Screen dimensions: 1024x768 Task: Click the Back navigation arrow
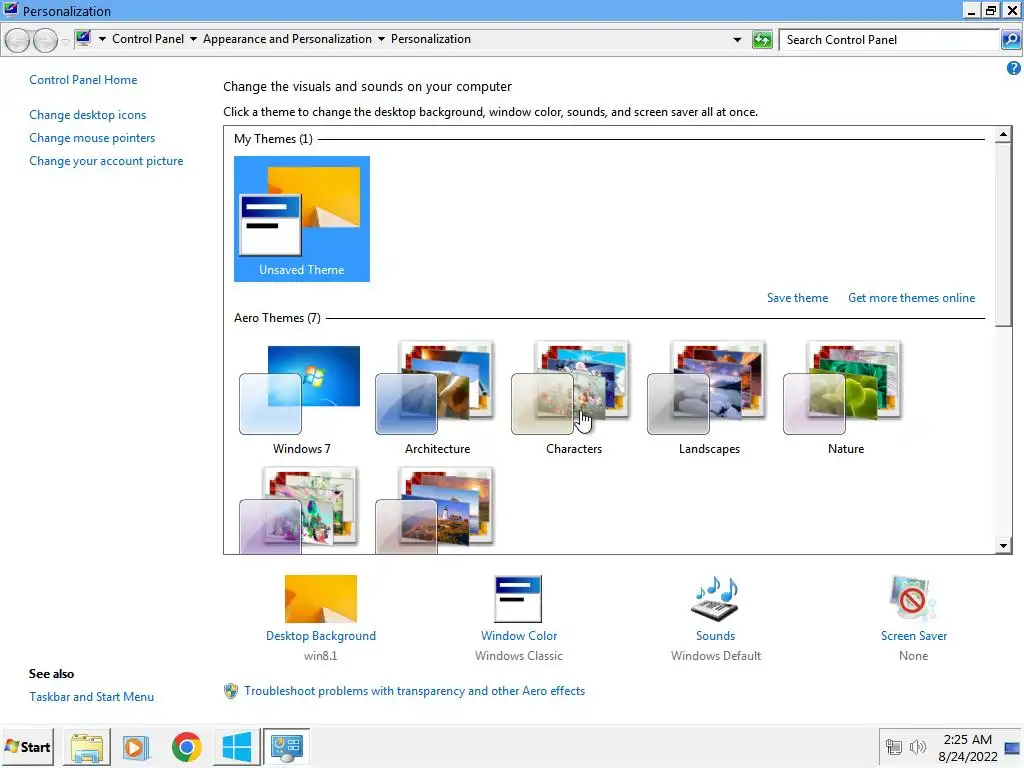pyautogui.click(x=18, y=40)
